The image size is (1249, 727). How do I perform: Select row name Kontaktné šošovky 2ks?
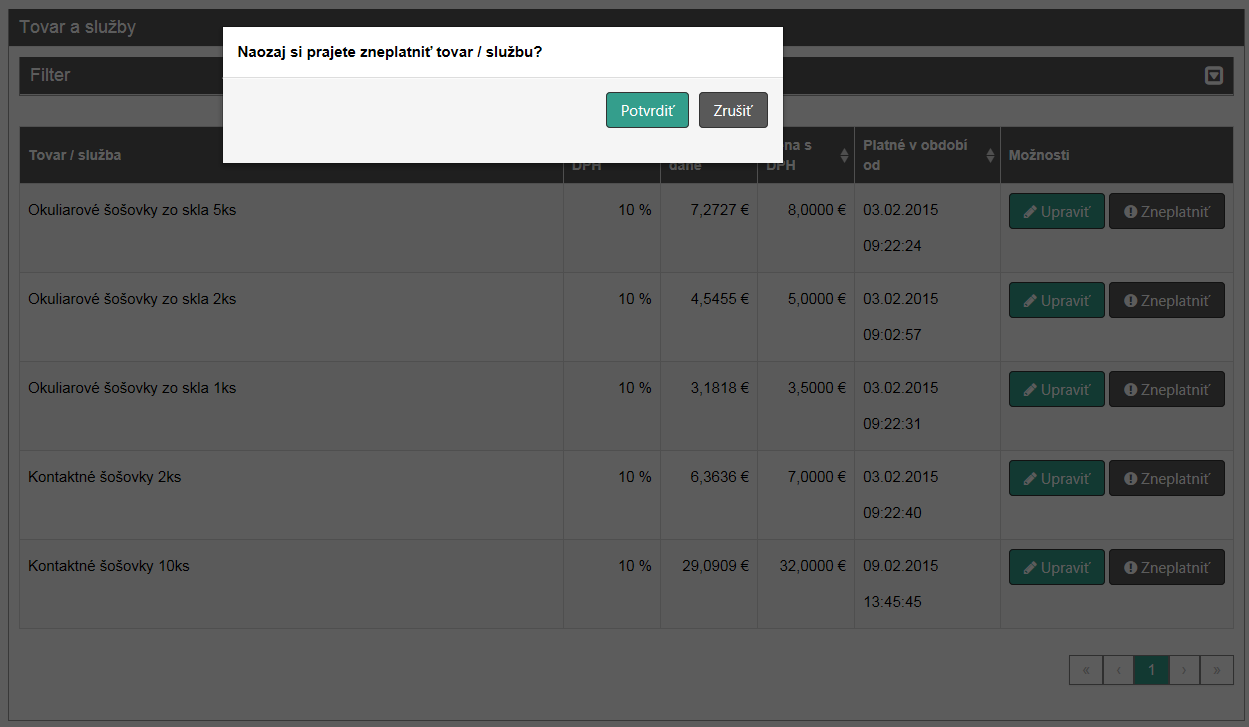105,477
